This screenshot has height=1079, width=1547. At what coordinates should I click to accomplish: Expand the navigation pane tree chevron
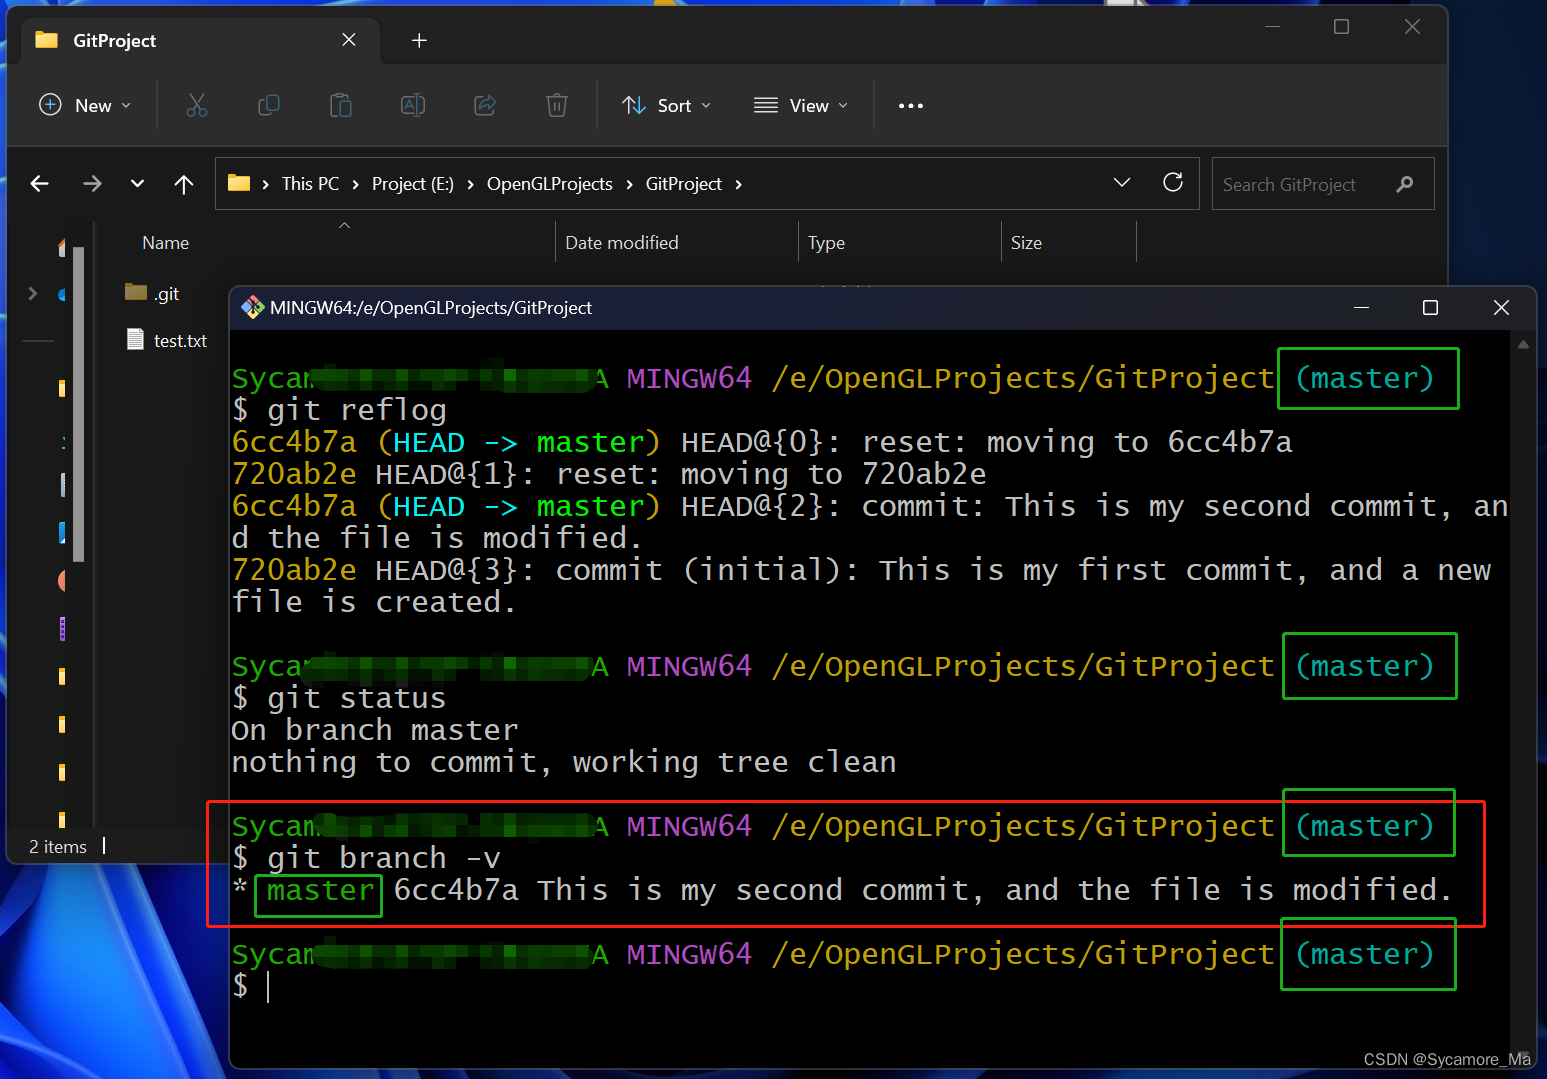coord(33,293)
